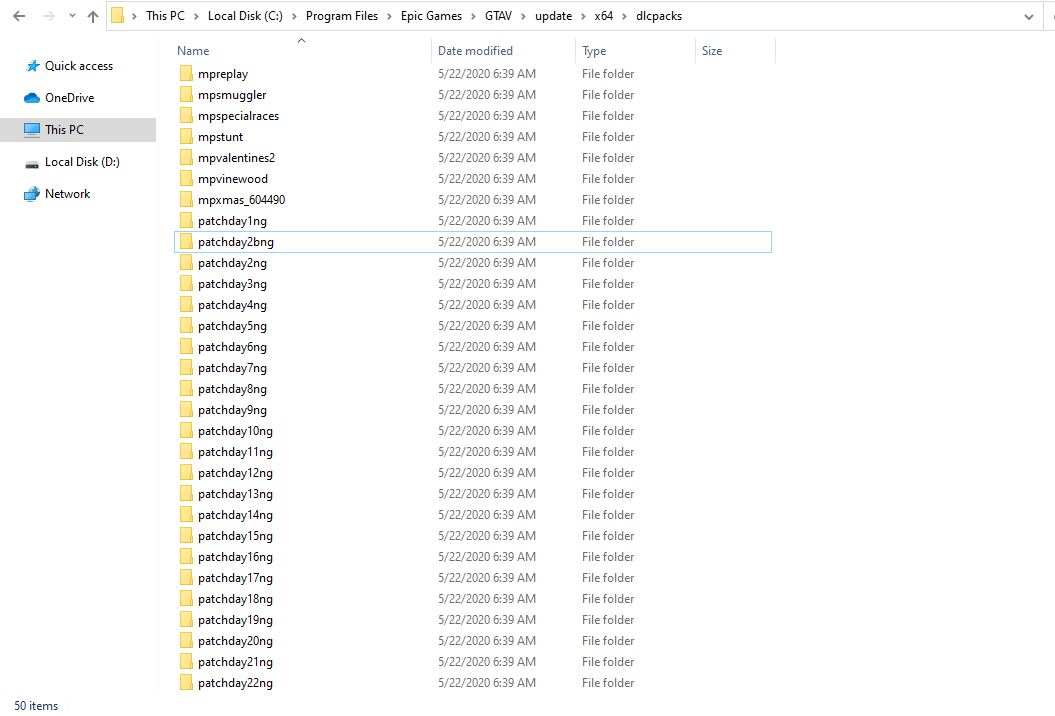Expand chevron after "Epic Games" breadcrumb
This screenshot has width=1055, height=716.
(473, 16)
